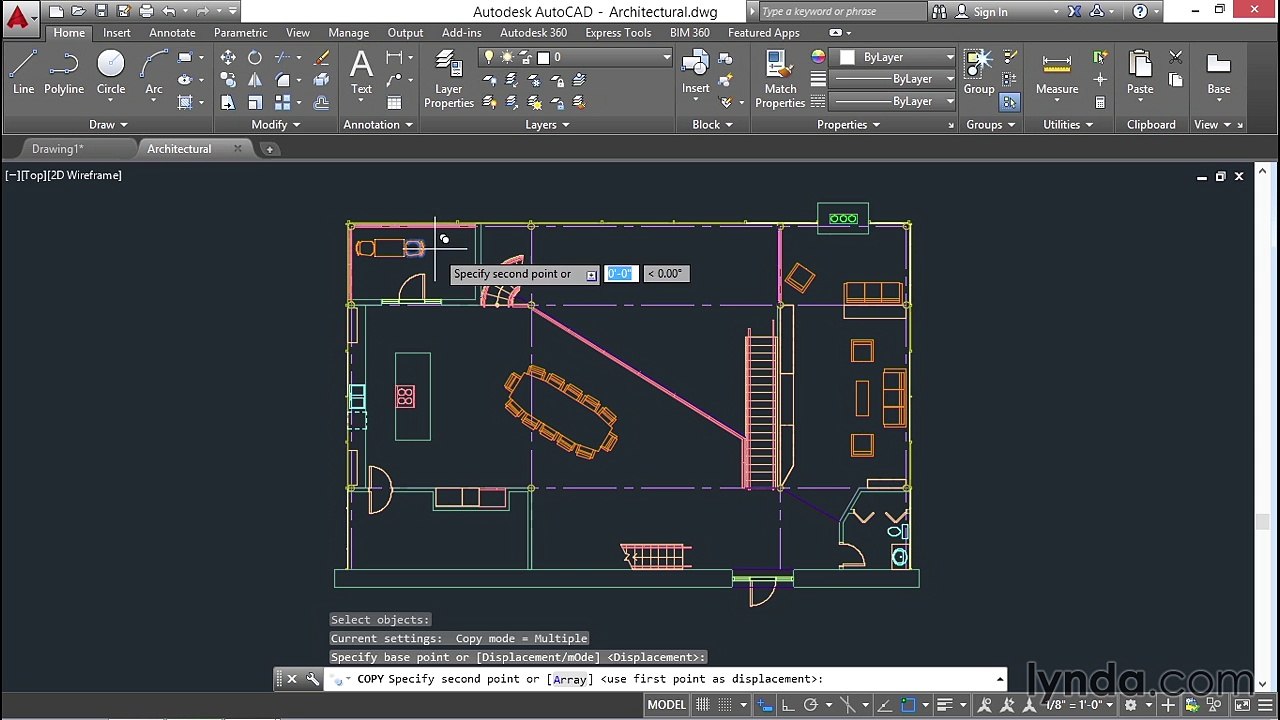Click the dynamic input distance field
The image size is (1280, 720).
pyautogui.click(x=621, y=274)
